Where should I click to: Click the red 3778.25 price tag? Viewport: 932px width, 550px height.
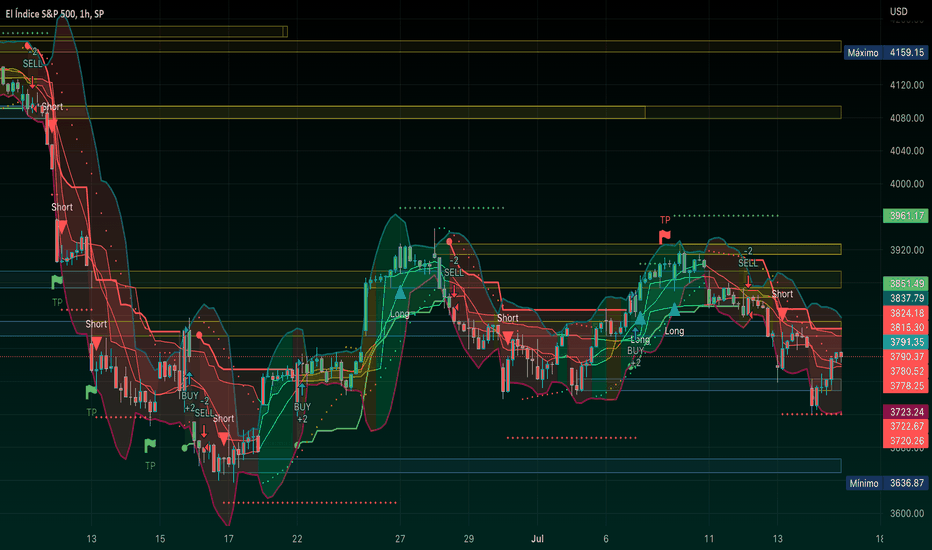pos(906,385)
